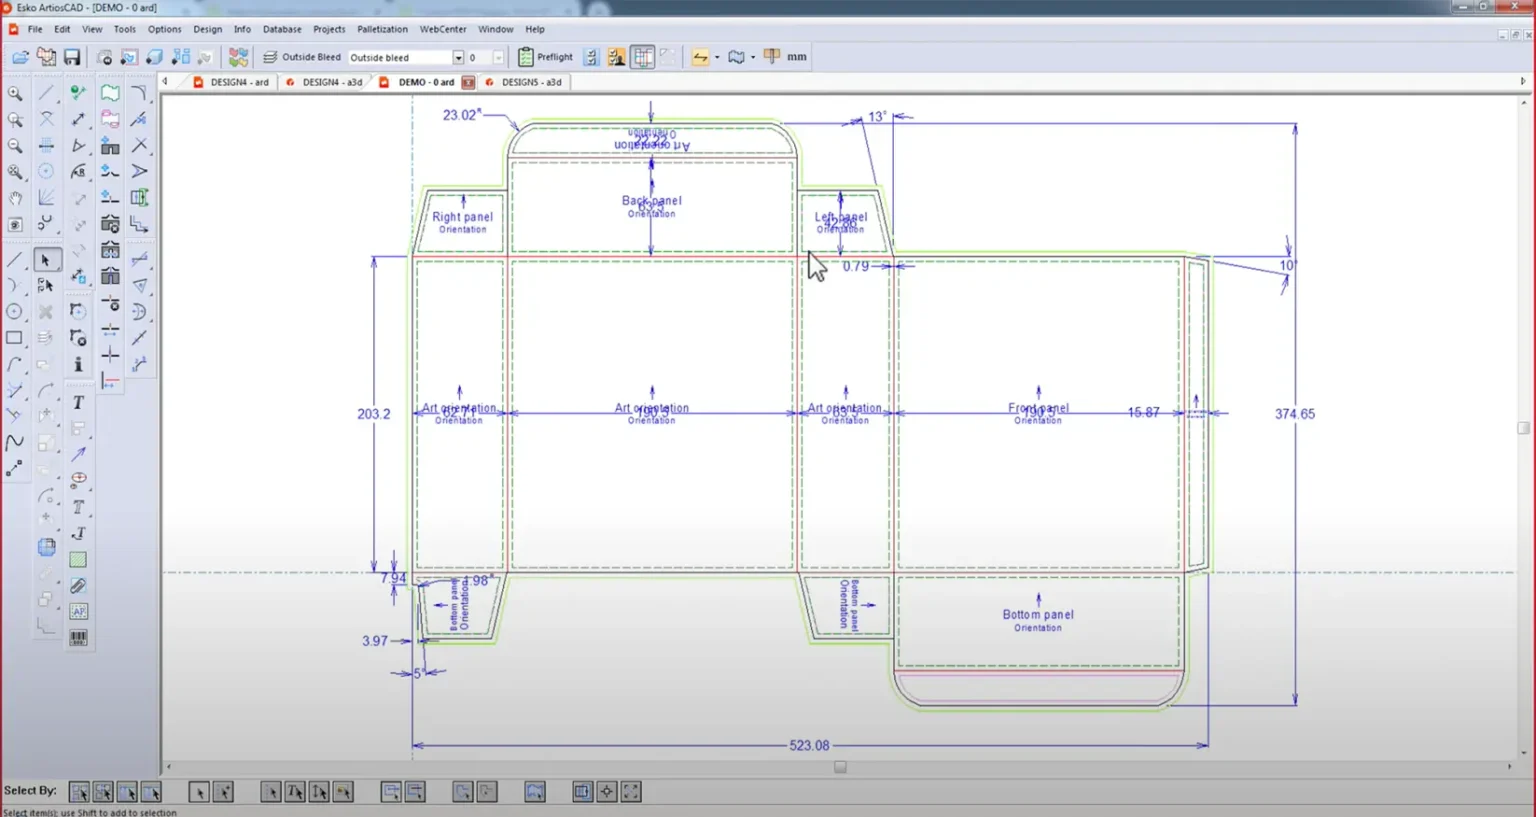Open the Palletization menu
This screenshot has height=817, width=1536.
(383, 29)
